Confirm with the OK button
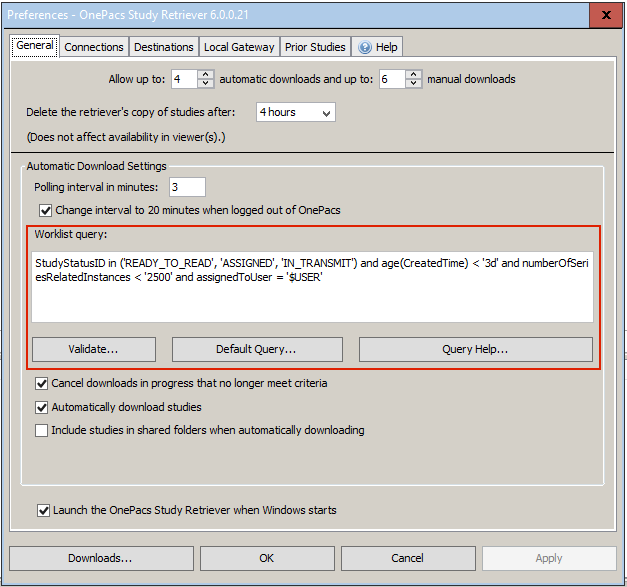 (x=267, y=558)
